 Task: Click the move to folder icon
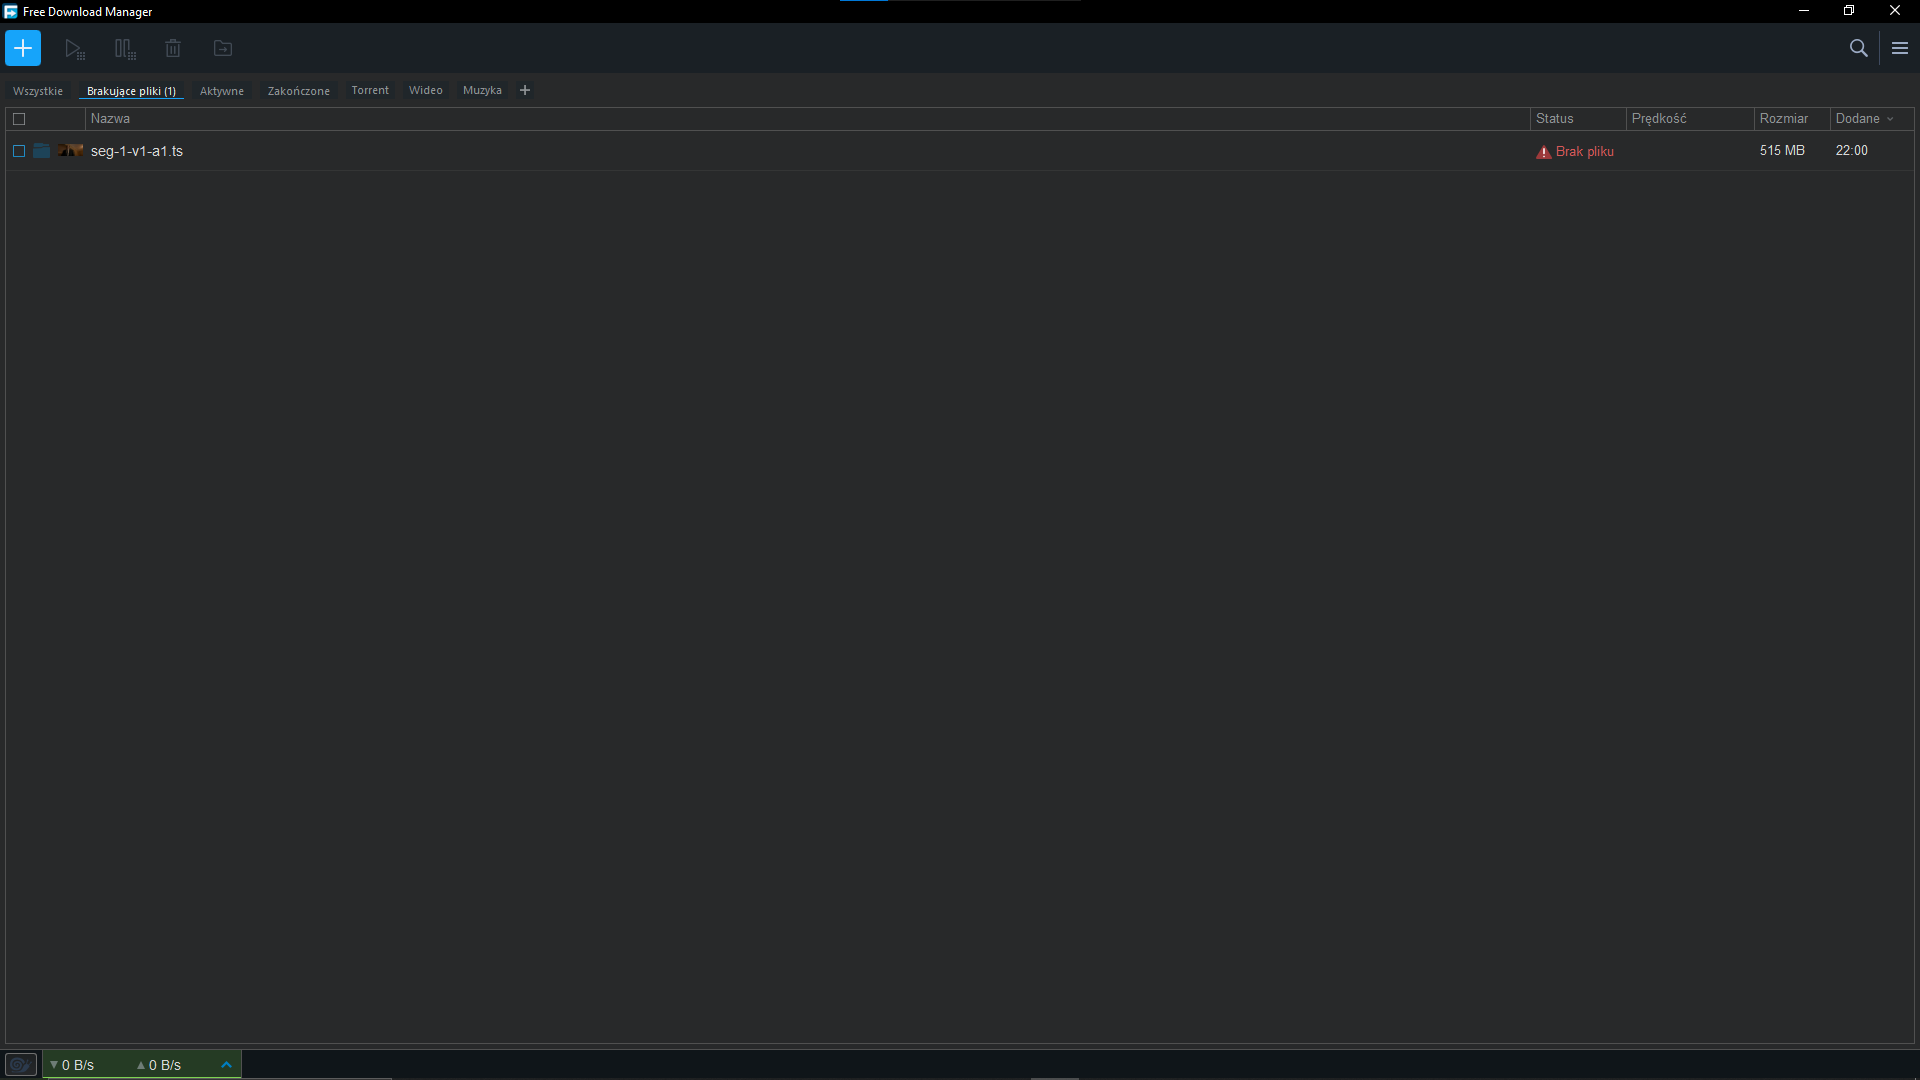tap(223, 48)
